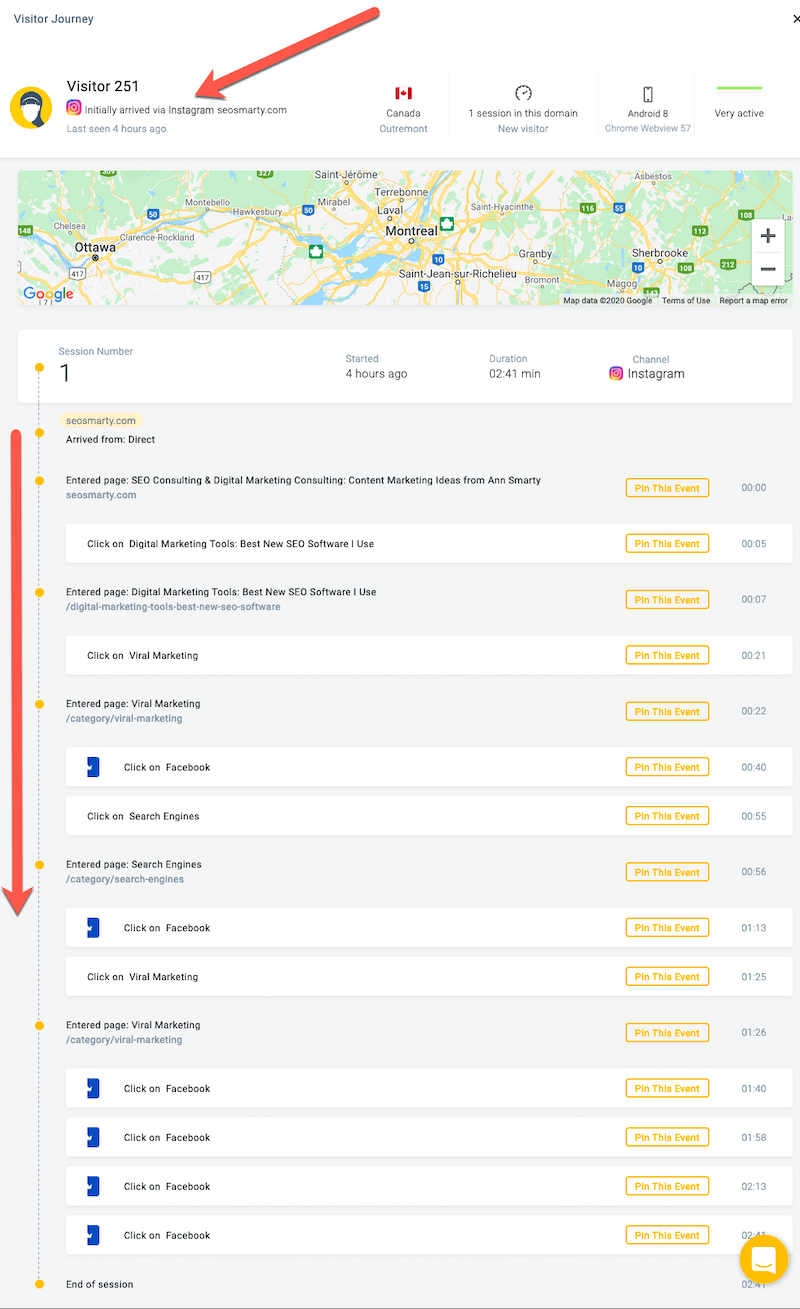Viewport: 800px width, 1309px height.
Task: Click the Facebook thumbnail icon at 01:13
Action: click(x=93, y=928)
